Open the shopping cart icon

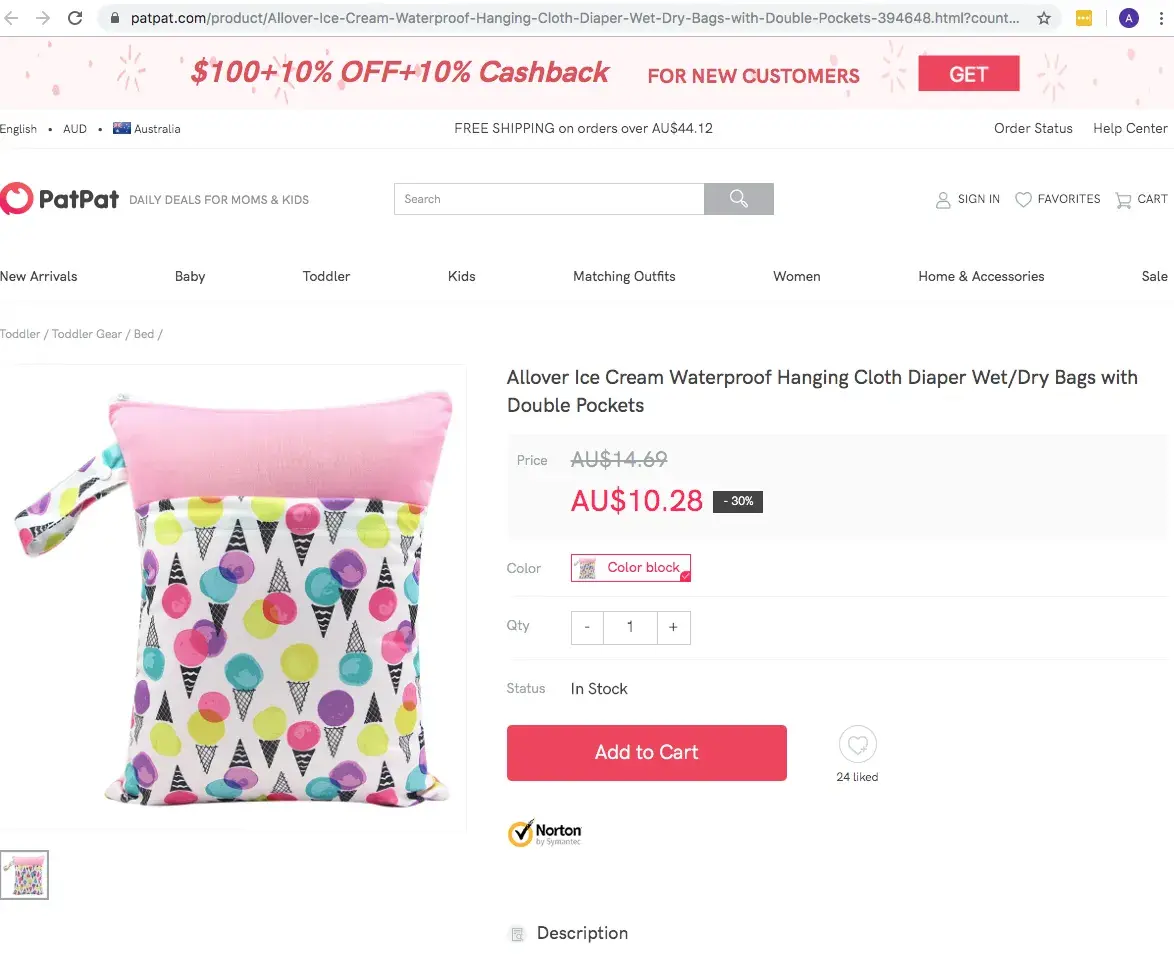coord(1123,200)
